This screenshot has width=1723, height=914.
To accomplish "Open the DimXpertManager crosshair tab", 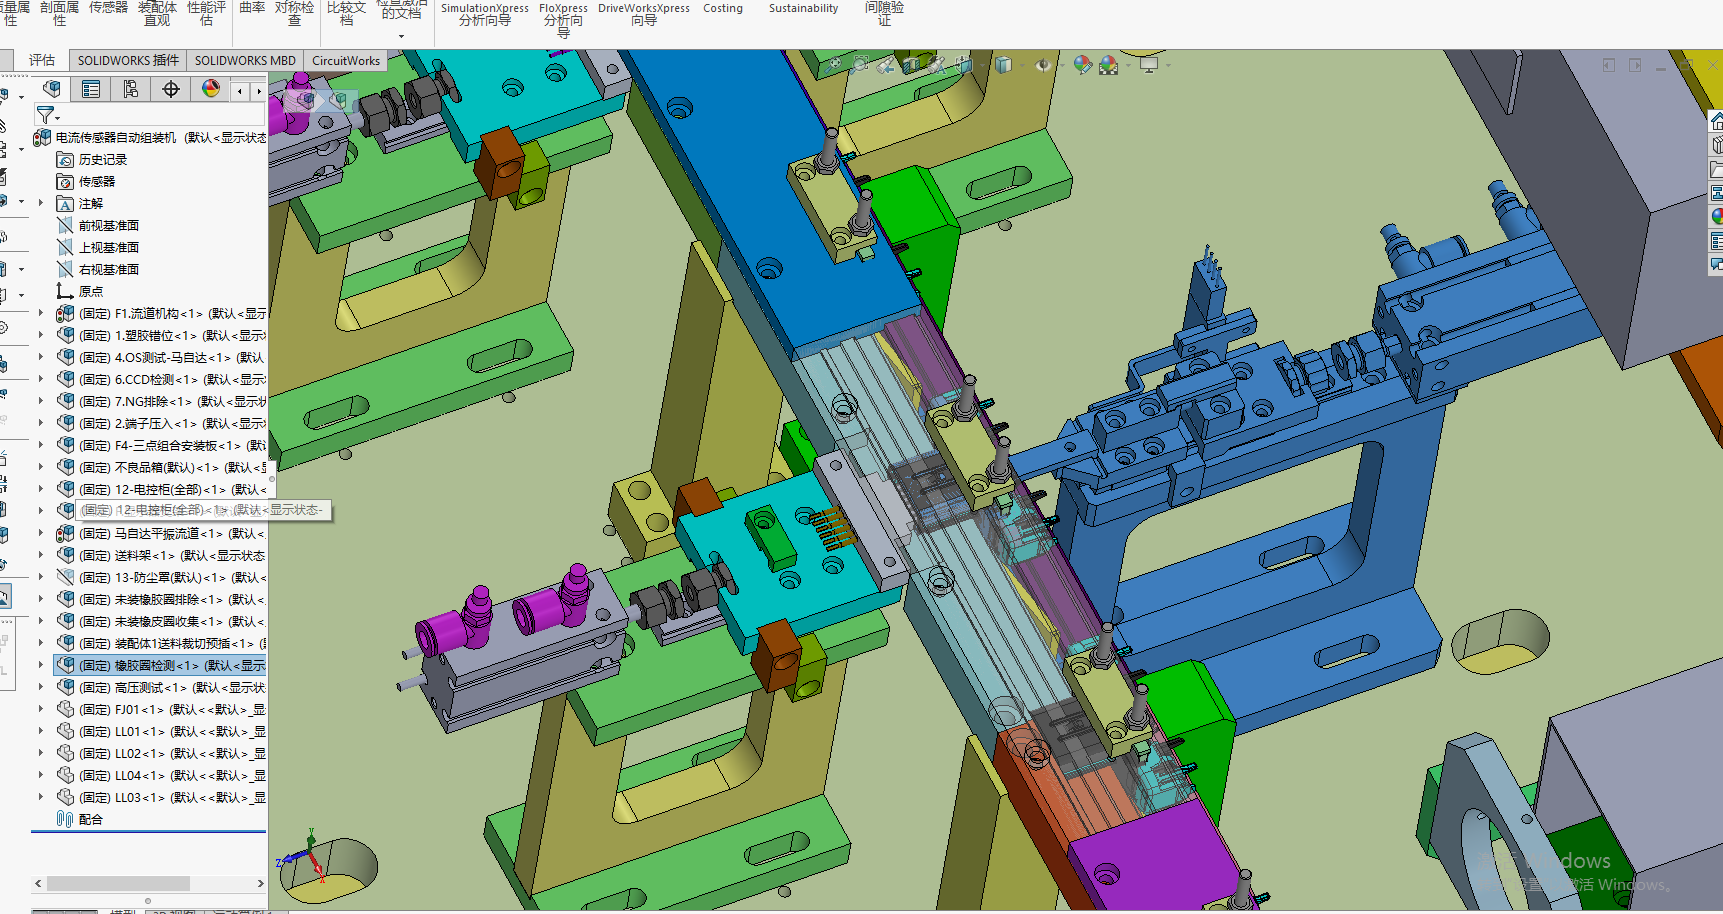I will [171, 89].
